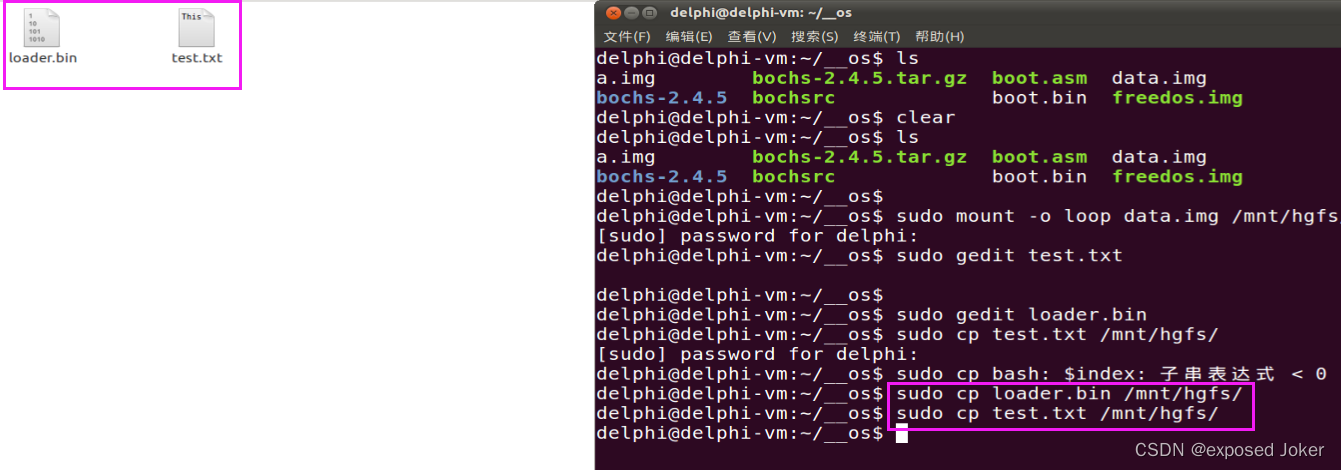Open the 帮助(H) menu
Screen dimensions: 1341x470
[x=939, y=37]
